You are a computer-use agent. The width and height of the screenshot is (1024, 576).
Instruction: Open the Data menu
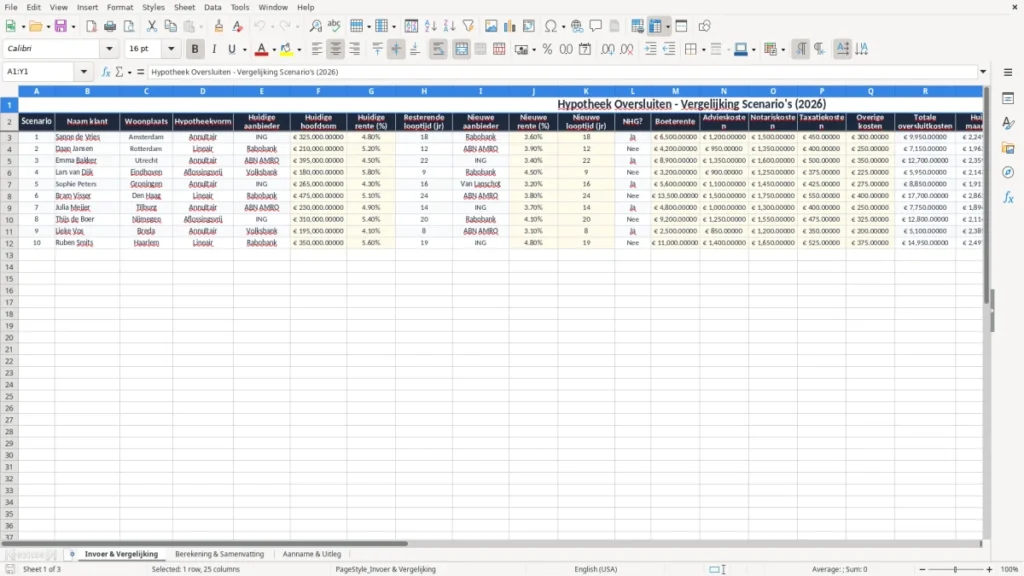(x=212, y=7)
